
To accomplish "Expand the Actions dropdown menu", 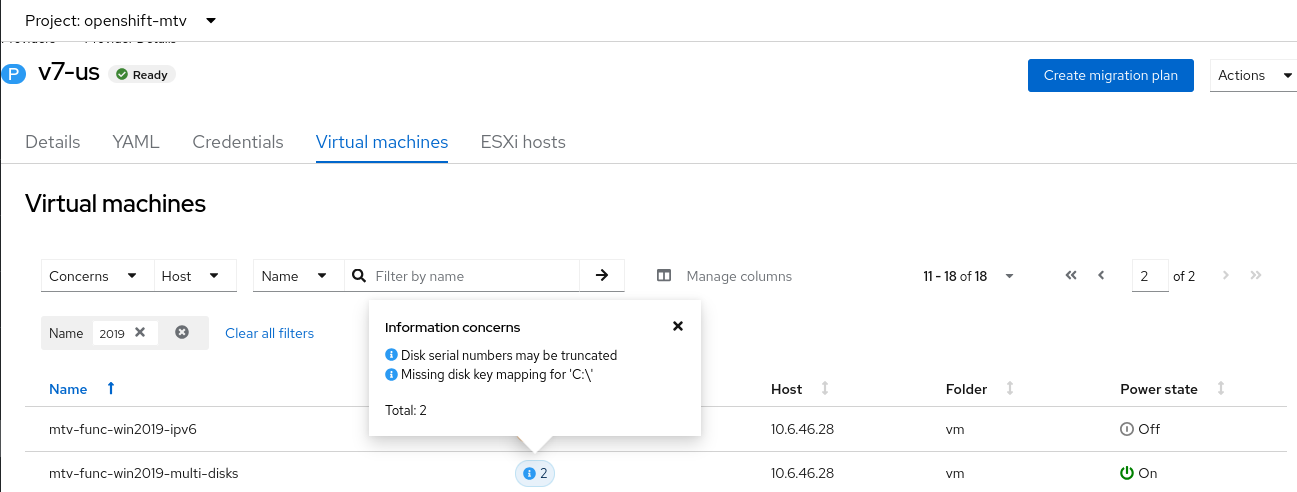I will point(1253,75).
